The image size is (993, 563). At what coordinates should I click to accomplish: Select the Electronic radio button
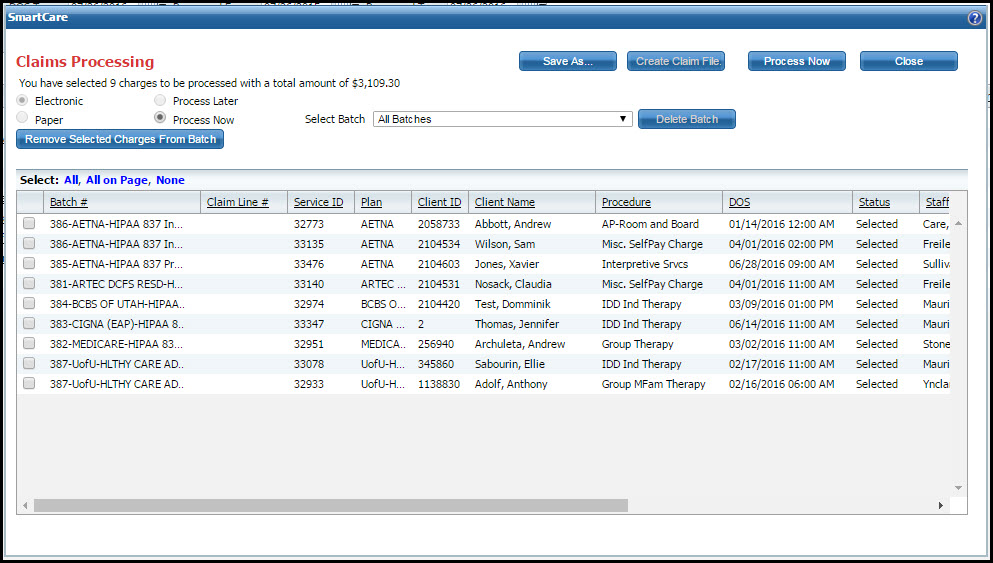[23, 101]
